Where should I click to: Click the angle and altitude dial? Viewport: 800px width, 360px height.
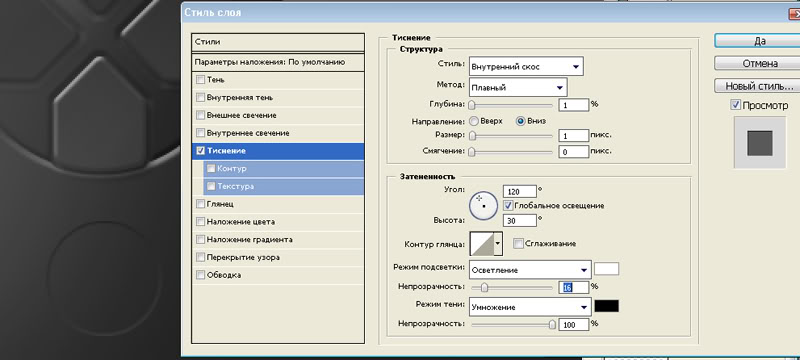point(483,205)
